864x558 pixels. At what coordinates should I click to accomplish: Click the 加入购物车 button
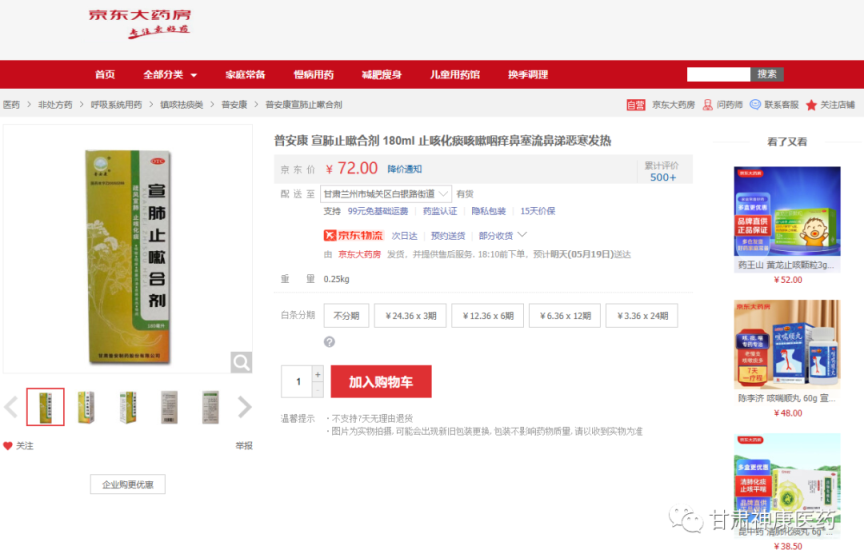pyautogui.click(x=381, y=381)
